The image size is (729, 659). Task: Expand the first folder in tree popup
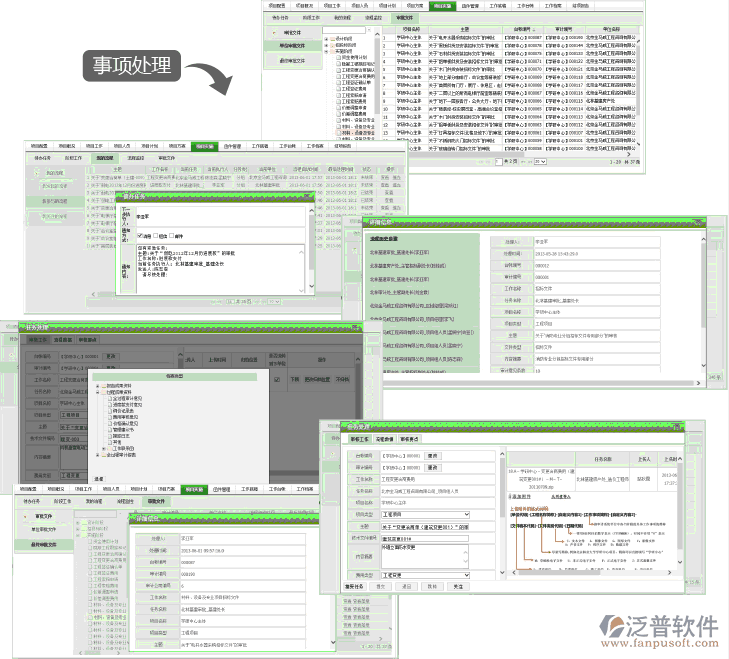pyautogui.click(x=97, y=386)
